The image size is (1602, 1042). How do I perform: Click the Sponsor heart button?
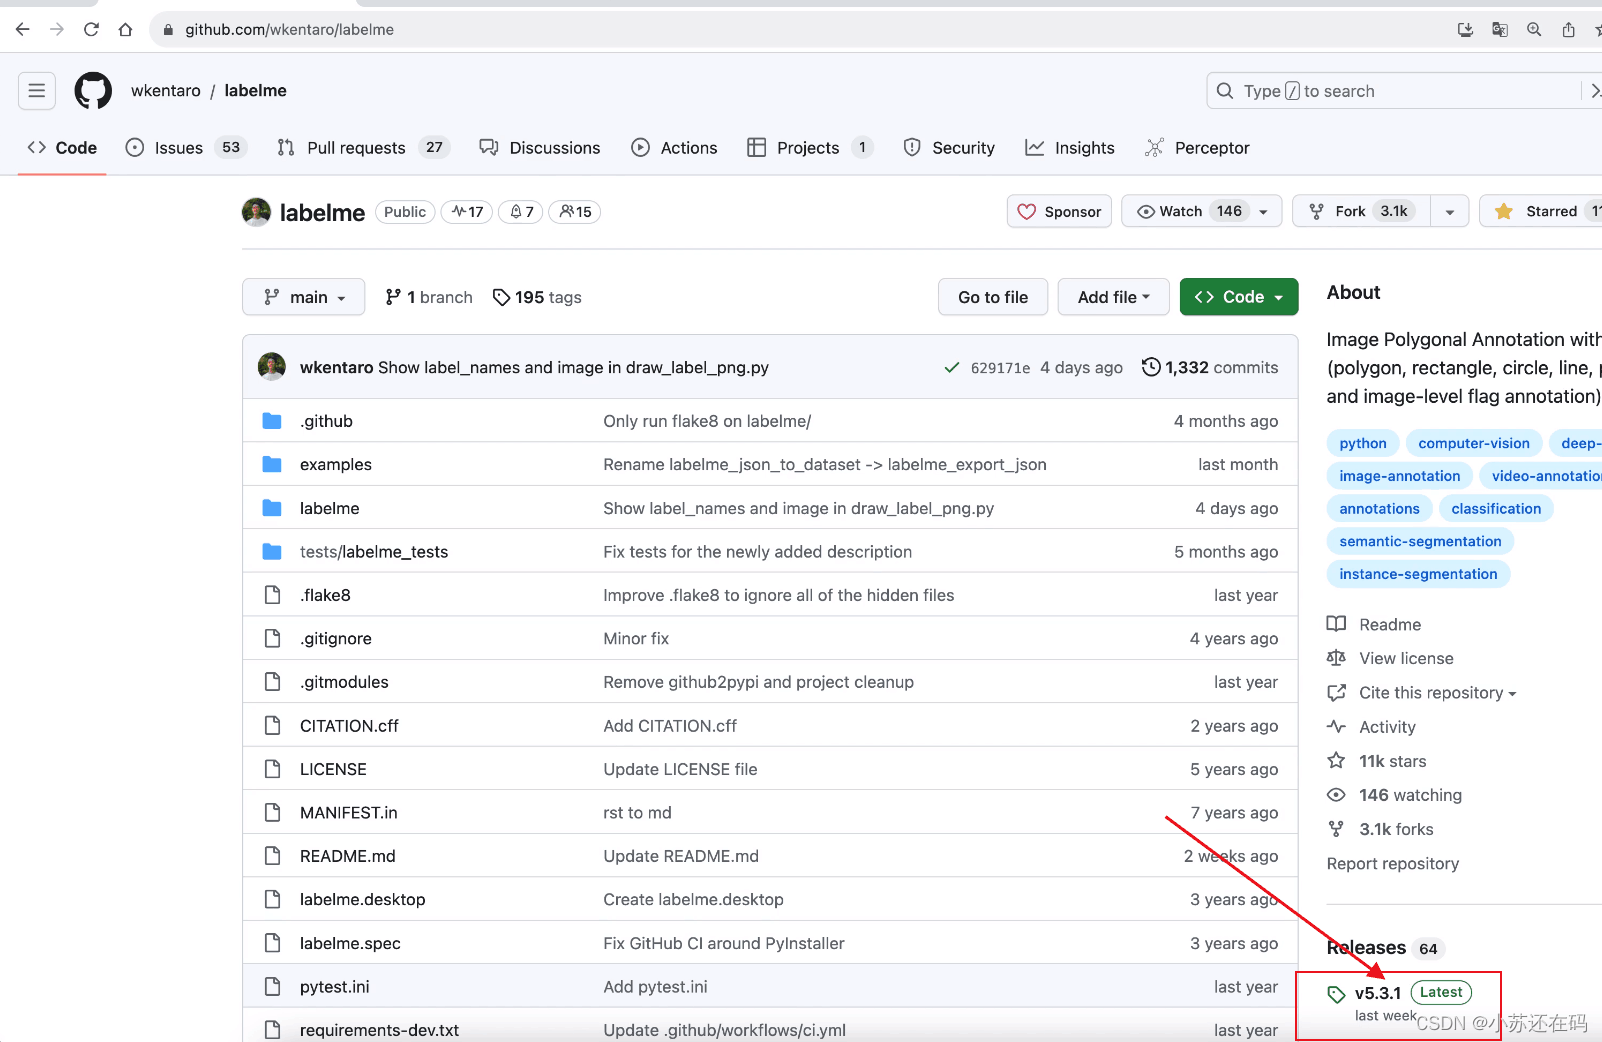point(1059,211)
